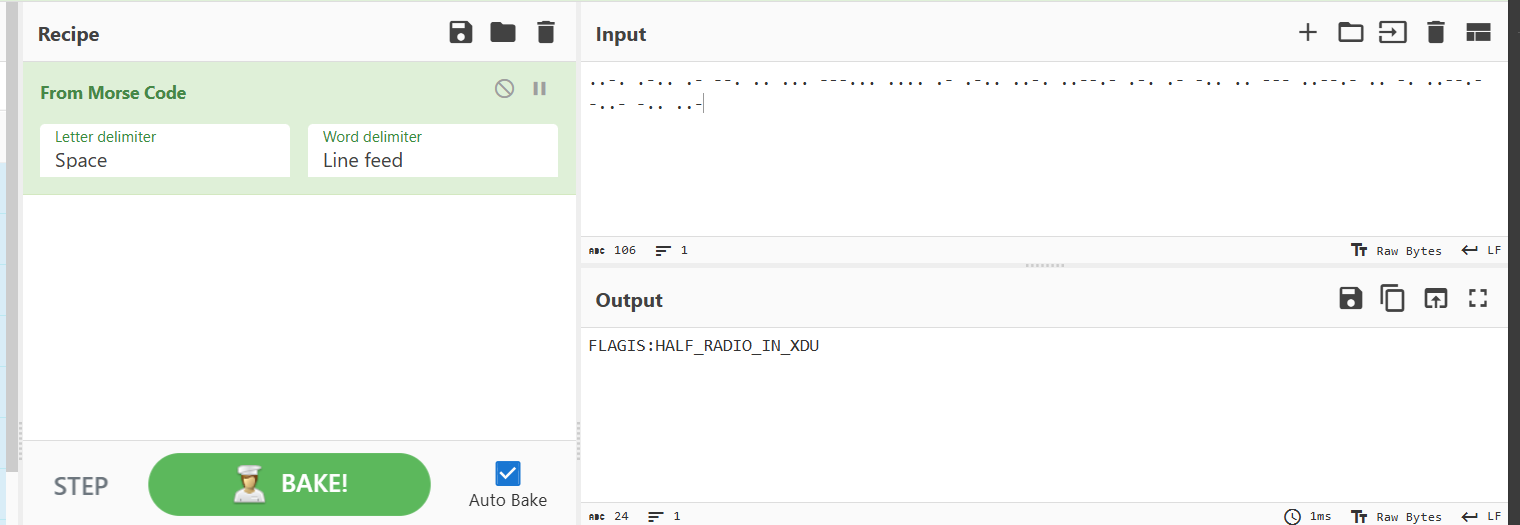Maximise the output pane
The width and height of the screenshot is (1520, 525).
[1478, 298]
